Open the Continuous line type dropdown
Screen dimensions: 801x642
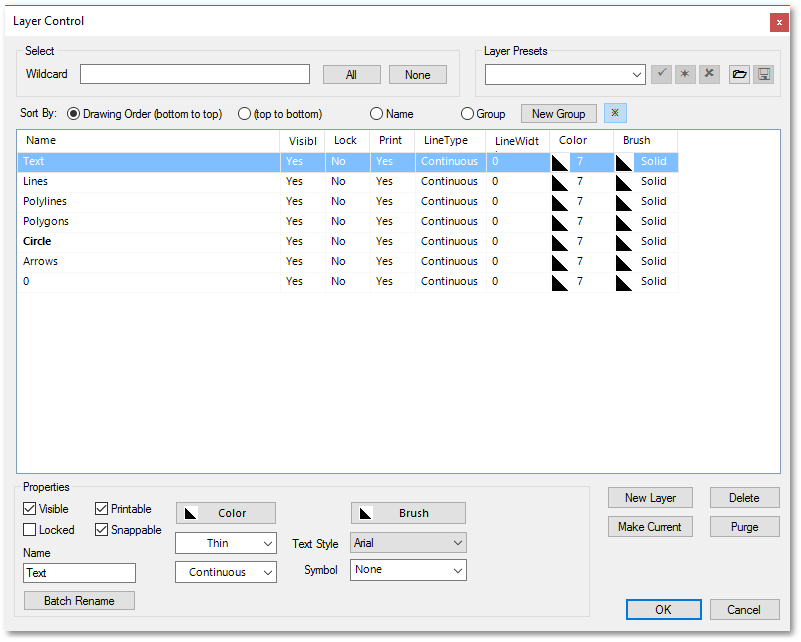click(x=226, y=572)
